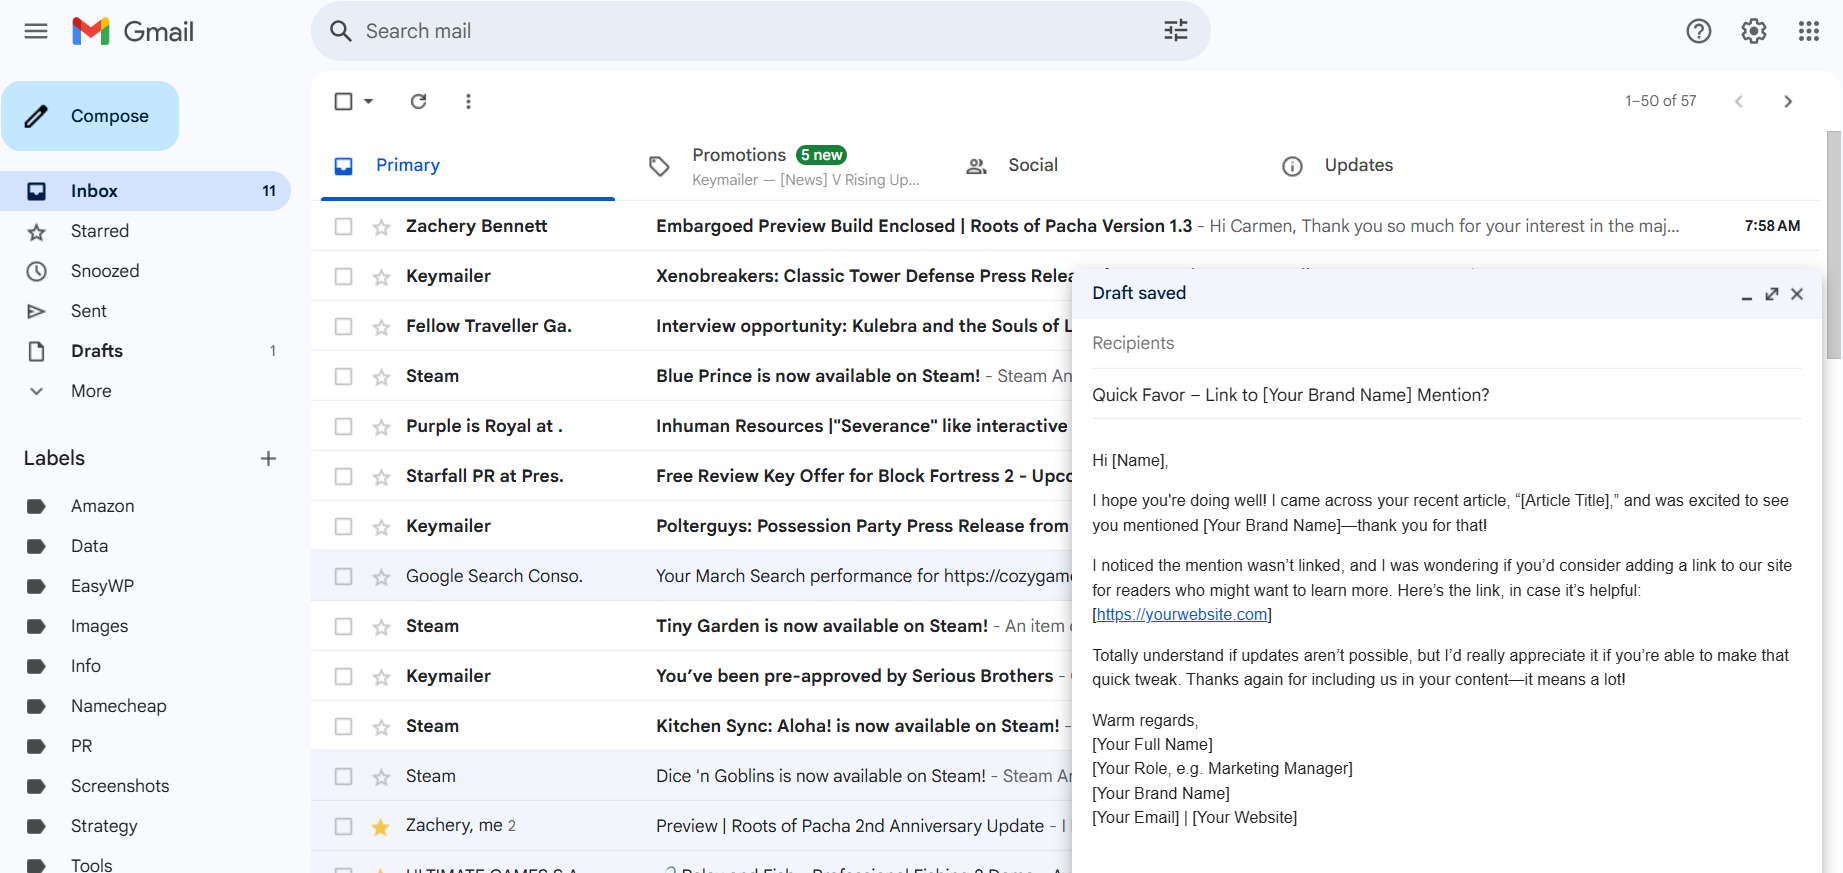Click the 5 new Promotions badge
1843x873 pixels.
821,155
